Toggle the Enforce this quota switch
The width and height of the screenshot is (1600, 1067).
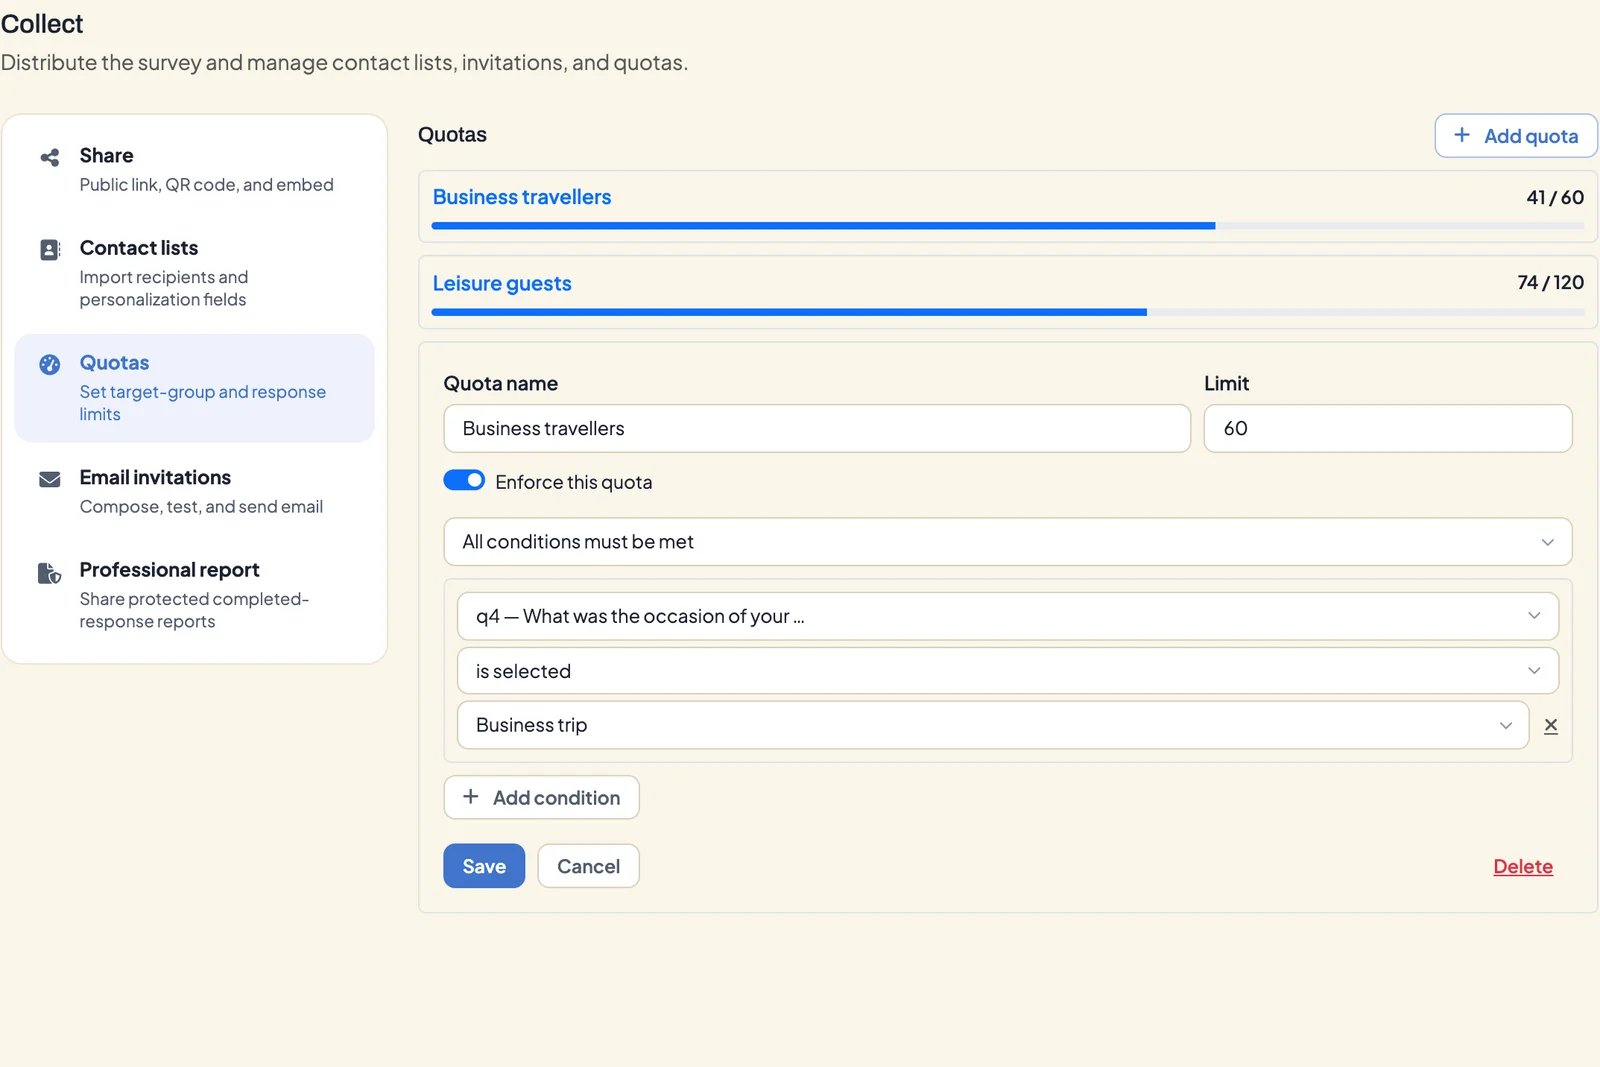(464, 481)
